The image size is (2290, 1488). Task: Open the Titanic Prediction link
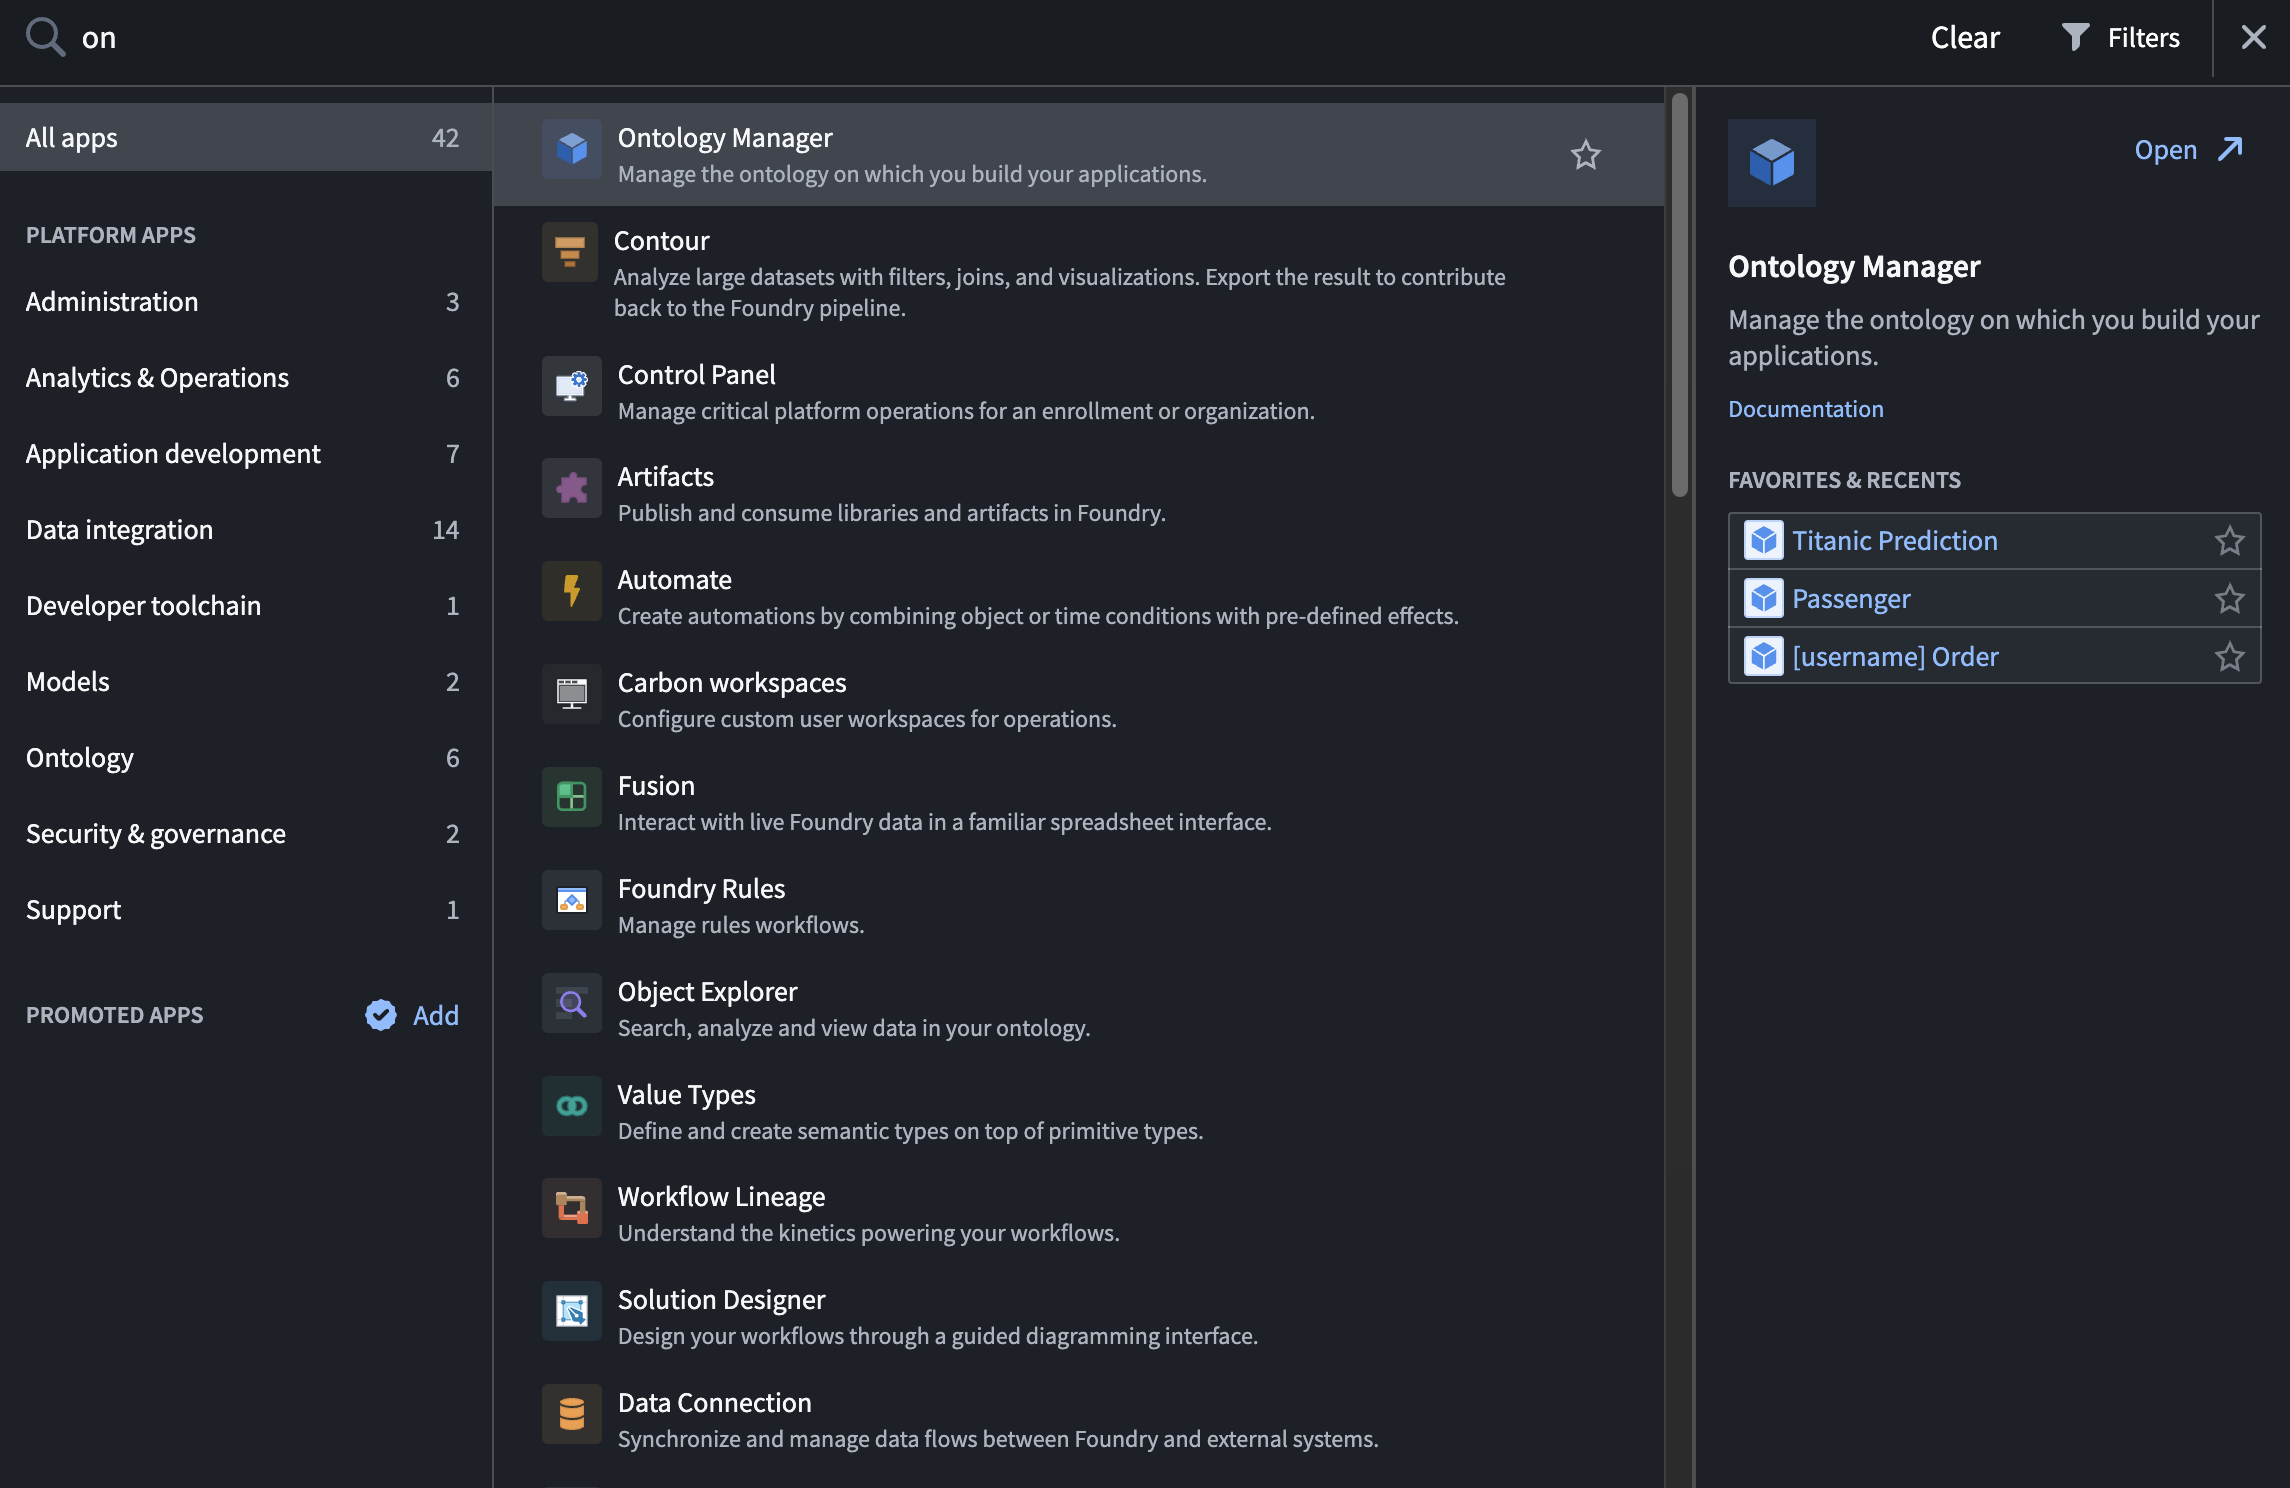pyautogui.click(x=1895, y=541)
